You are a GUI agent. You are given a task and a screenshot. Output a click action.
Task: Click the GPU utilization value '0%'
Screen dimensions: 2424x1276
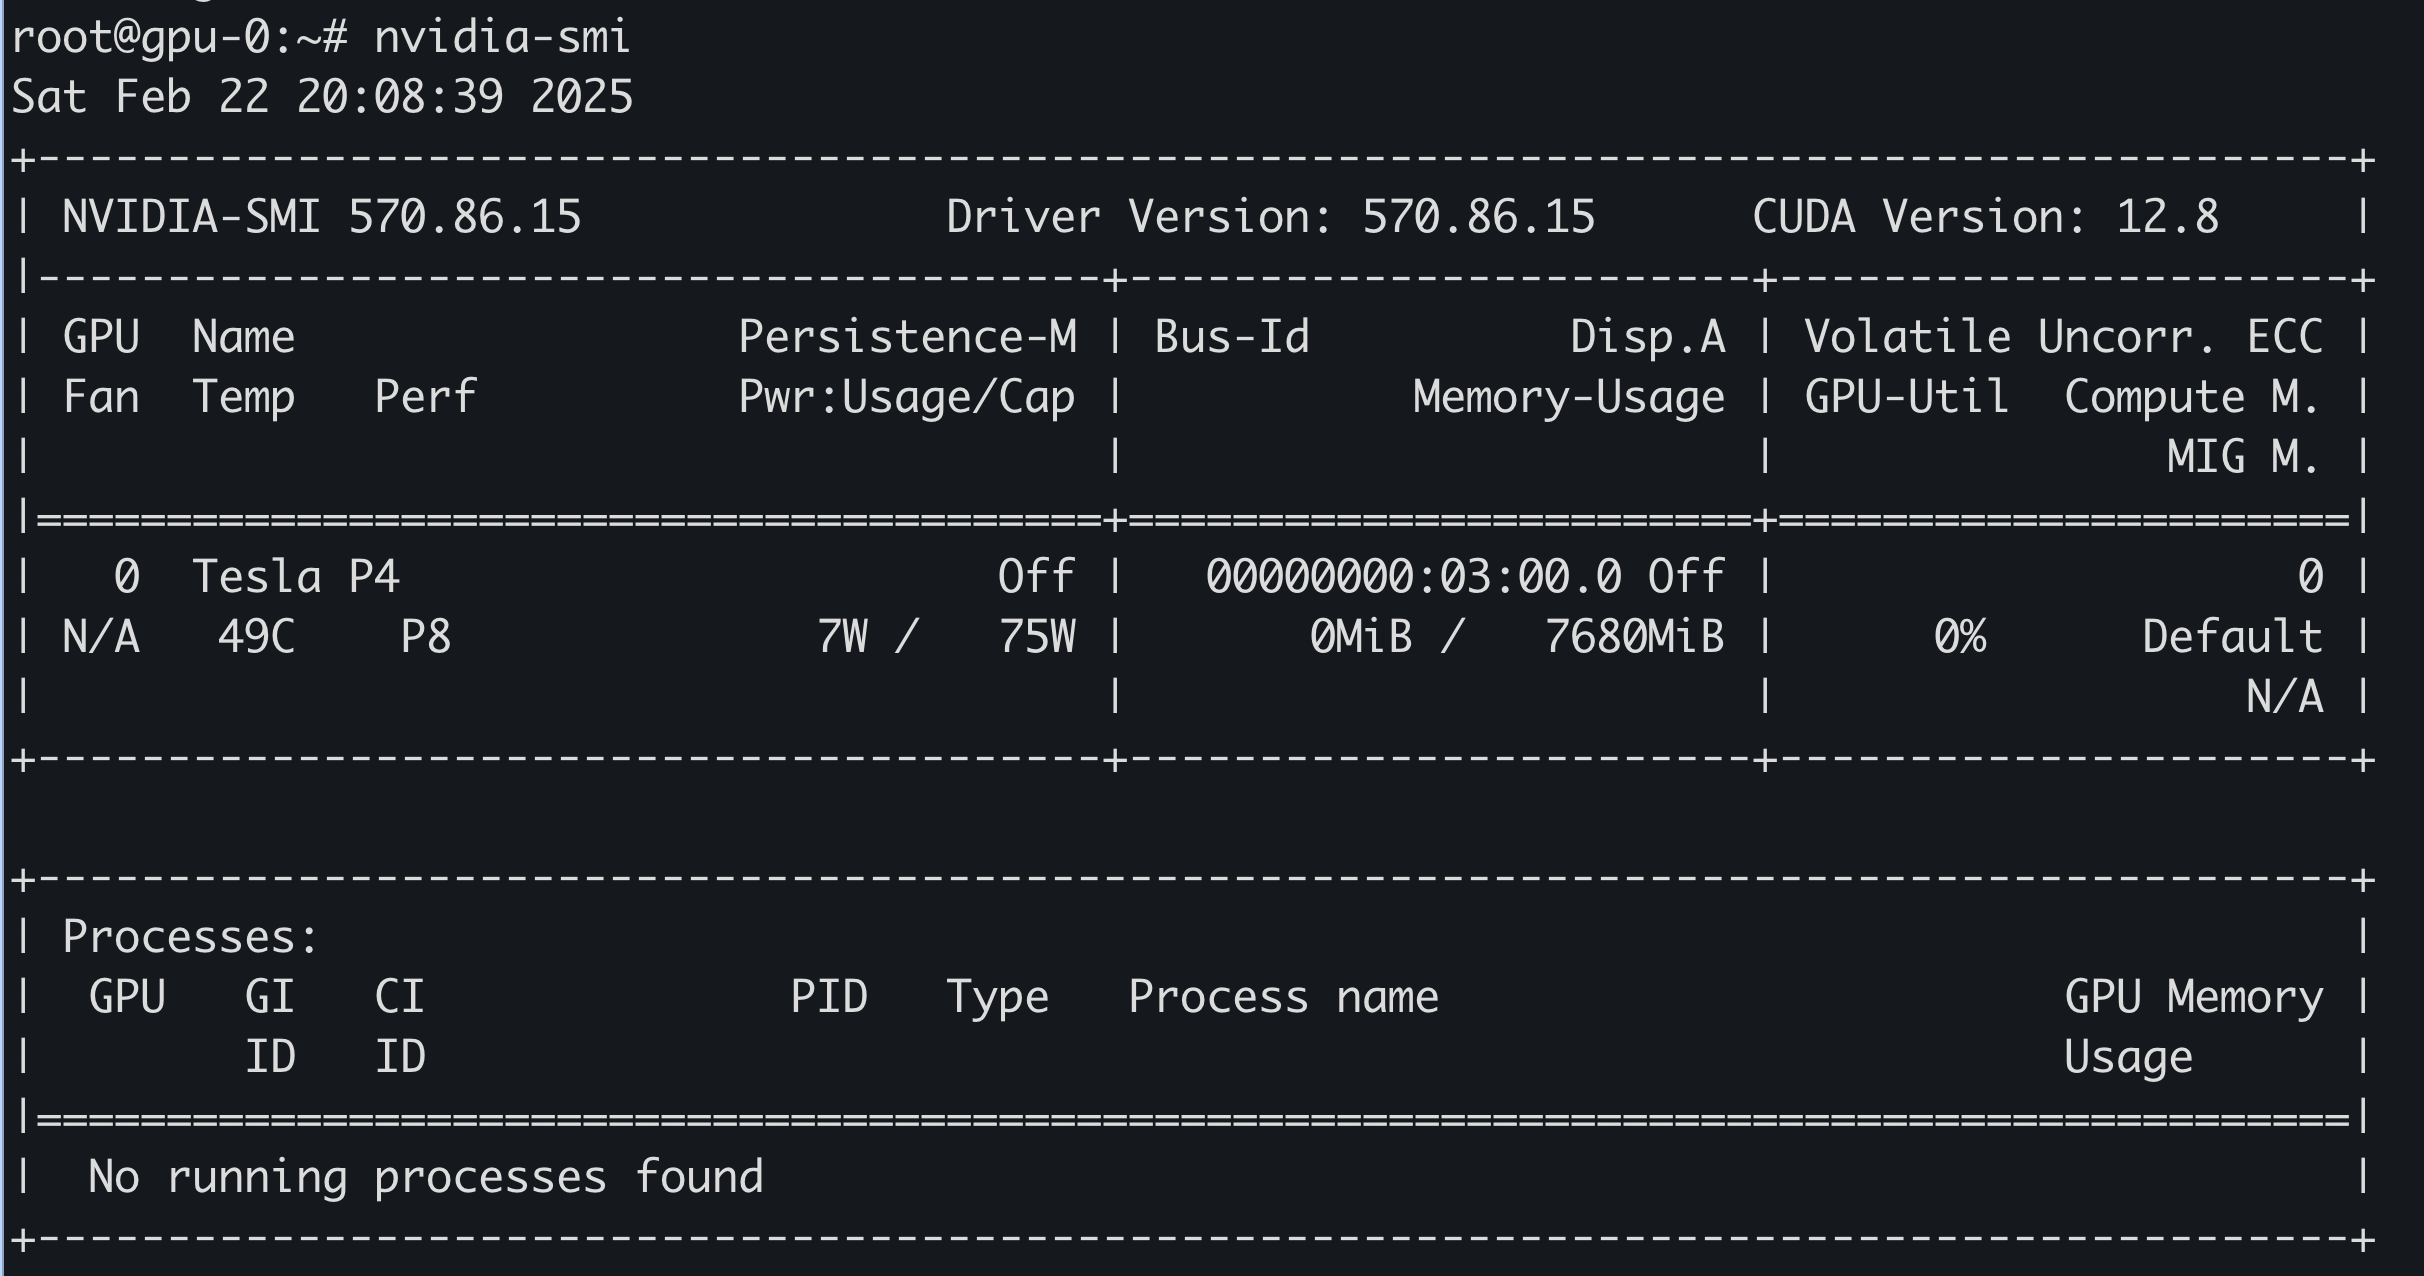point(1959,637)
